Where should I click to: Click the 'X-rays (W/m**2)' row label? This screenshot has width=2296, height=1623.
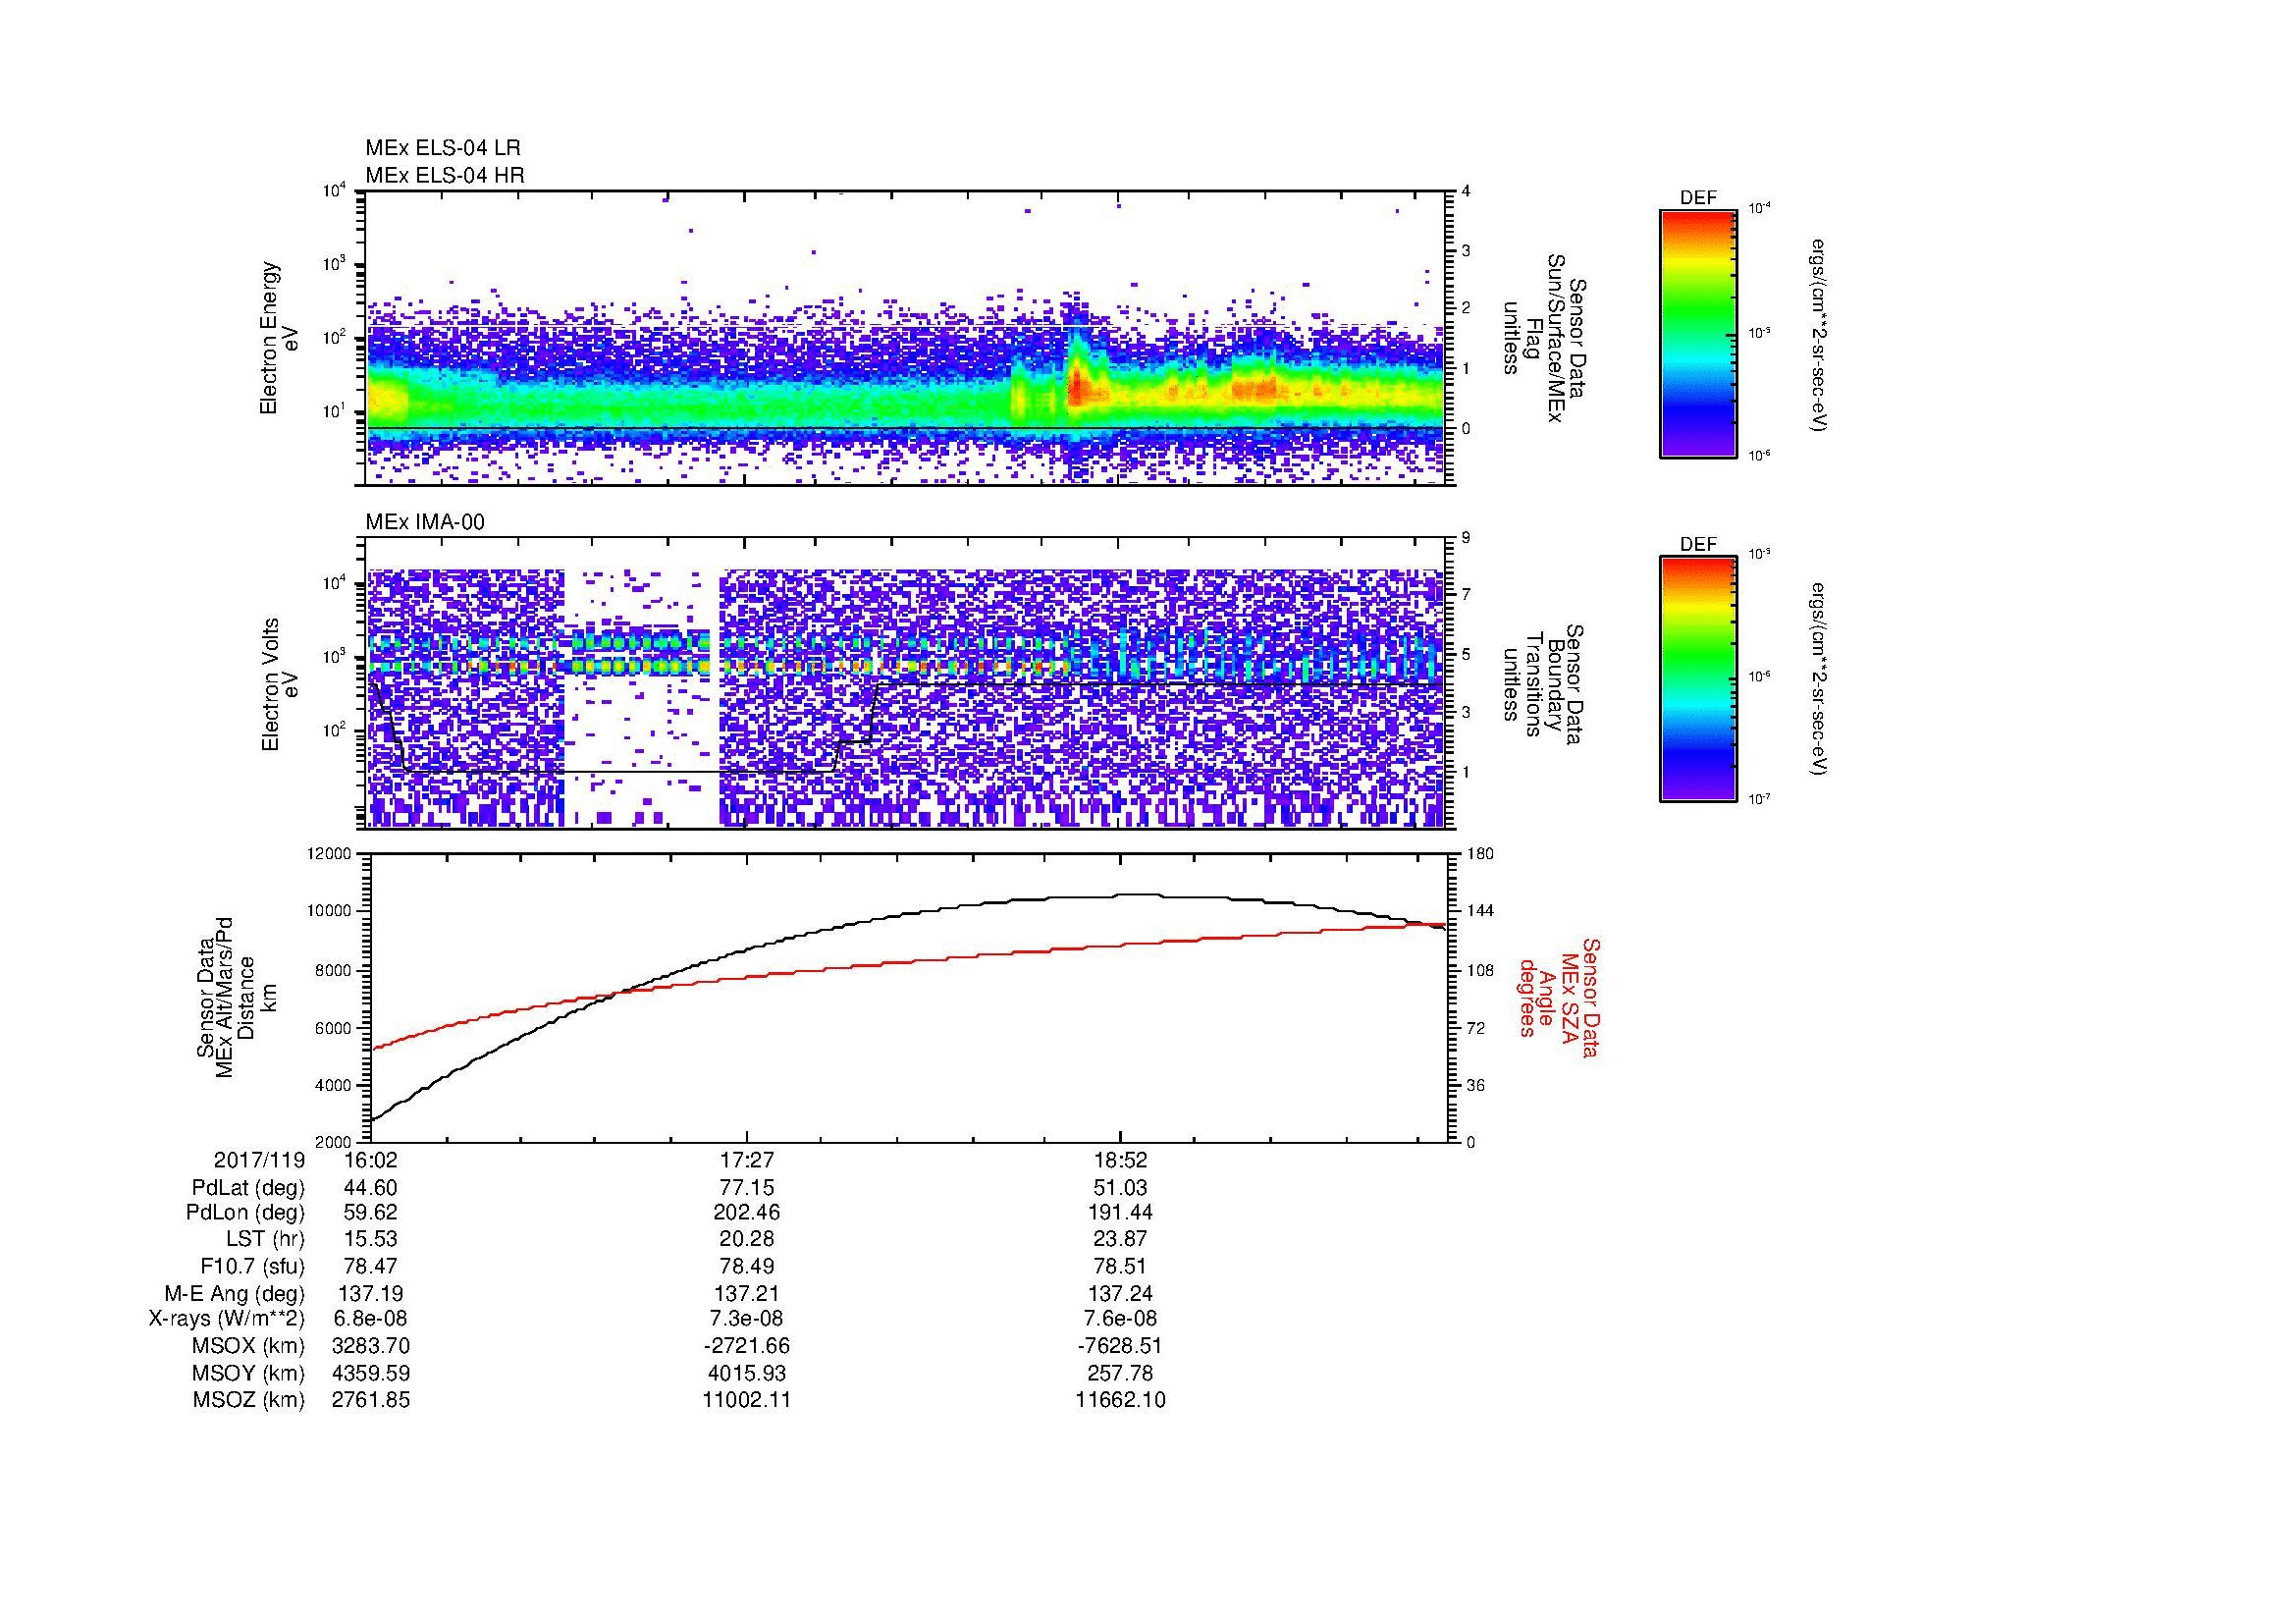[x=227, y=1319]
